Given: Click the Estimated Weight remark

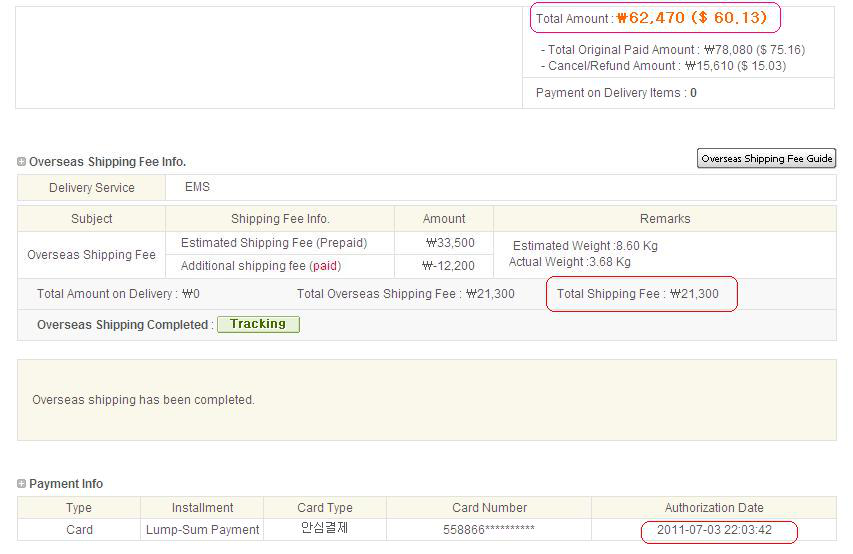Looking at the screenshot, I should click(585, 246).
